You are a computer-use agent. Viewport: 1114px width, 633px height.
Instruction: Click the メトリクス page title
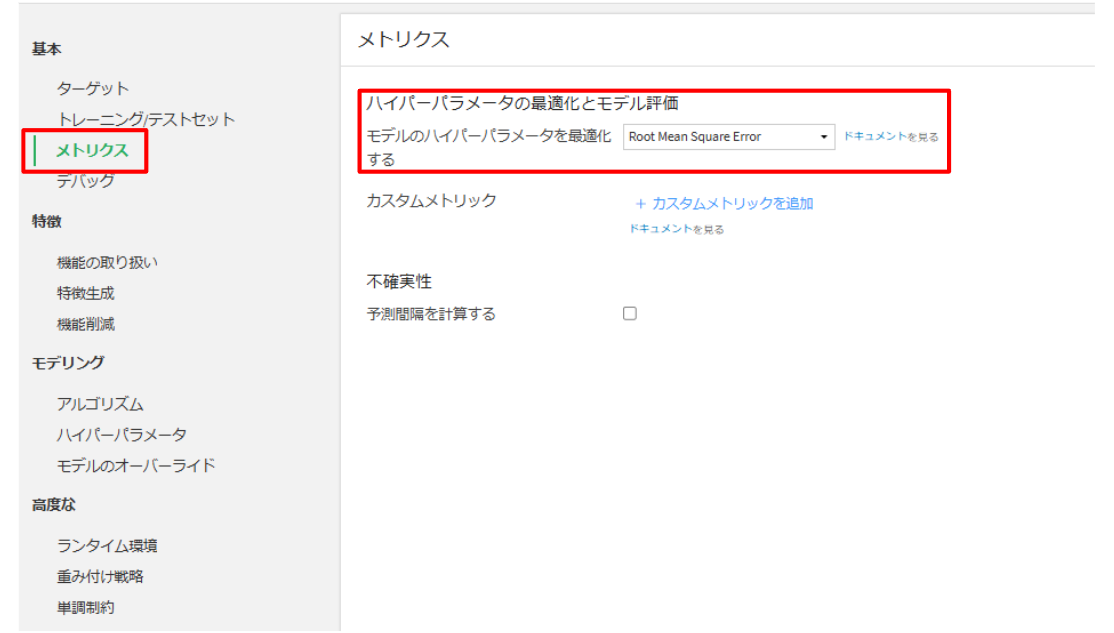[404, 40]
